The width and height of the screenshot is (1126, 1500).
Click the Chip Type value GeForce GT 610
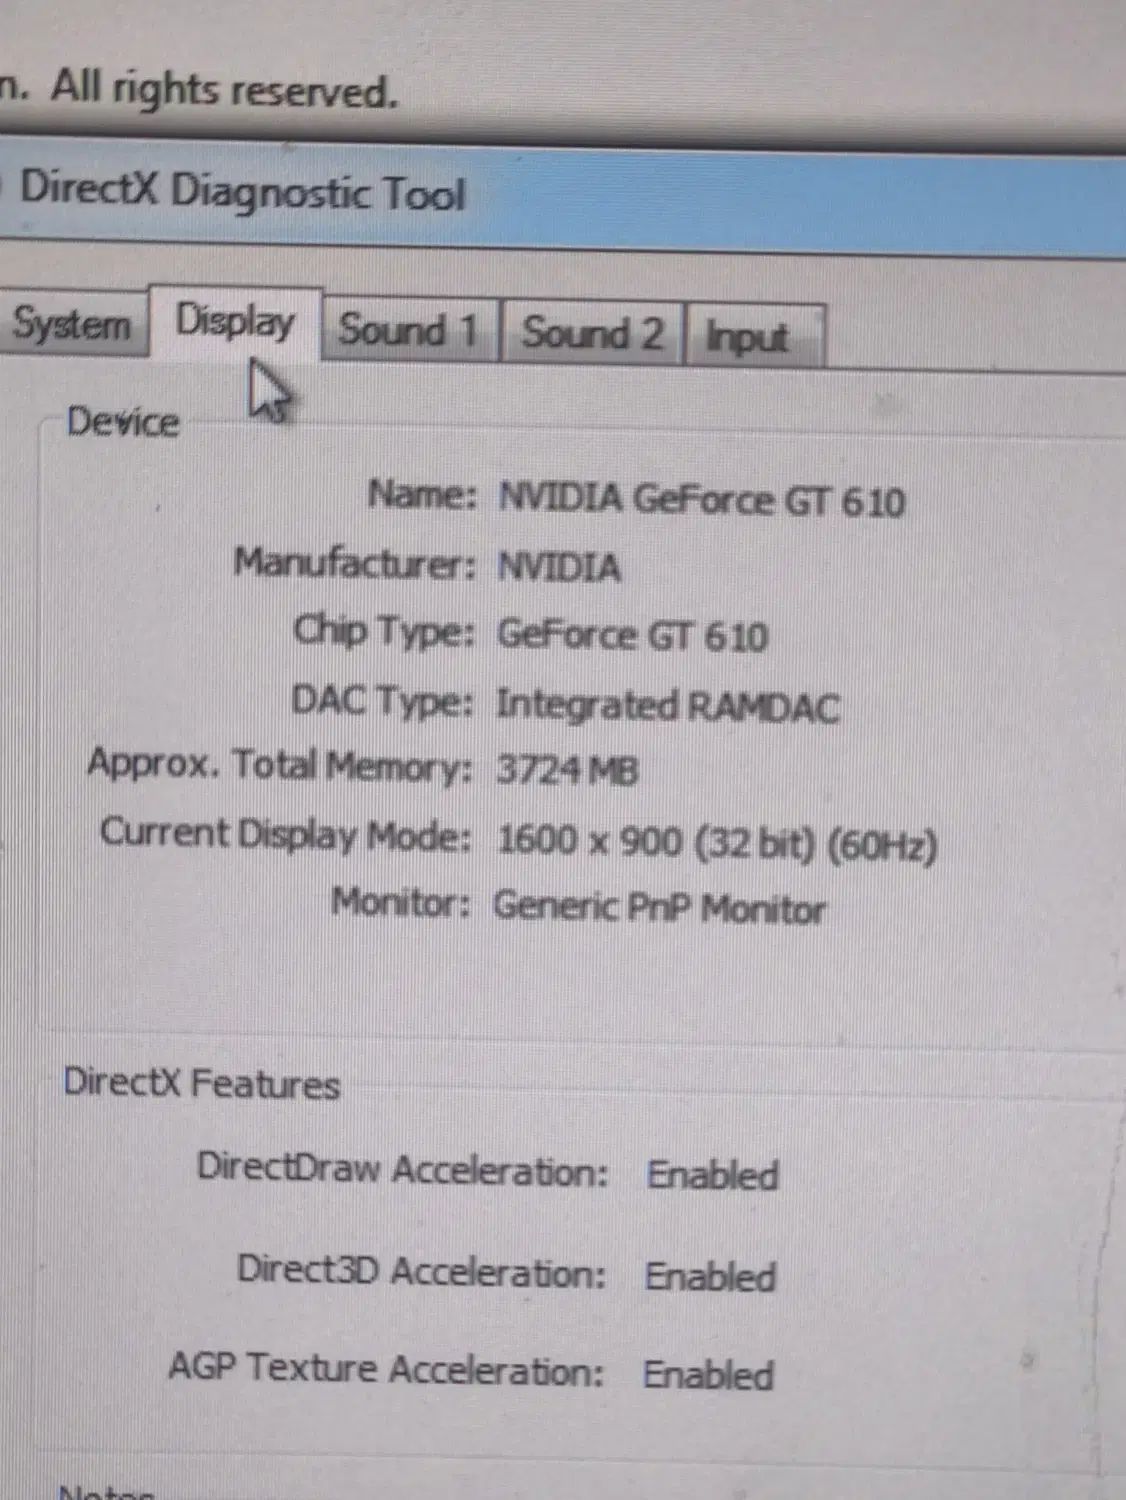[633, 635]
